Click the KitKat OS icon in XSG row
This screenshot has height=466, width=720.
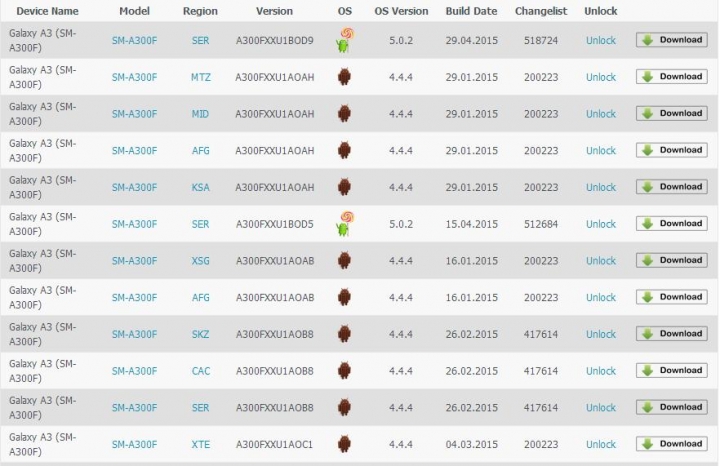(344, 260)
